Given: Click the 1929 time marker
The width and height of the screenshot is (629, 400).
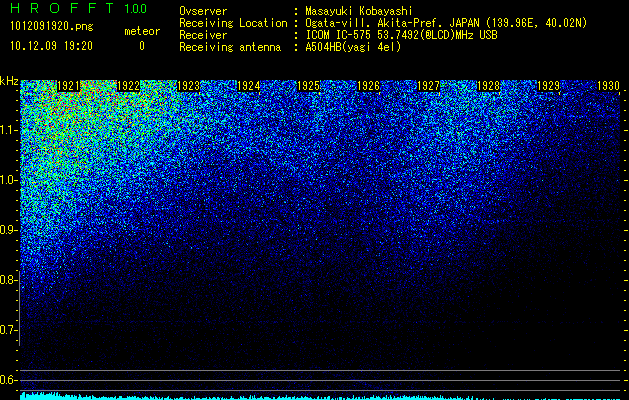Looking at the screenshot, I should coord(549,86).
